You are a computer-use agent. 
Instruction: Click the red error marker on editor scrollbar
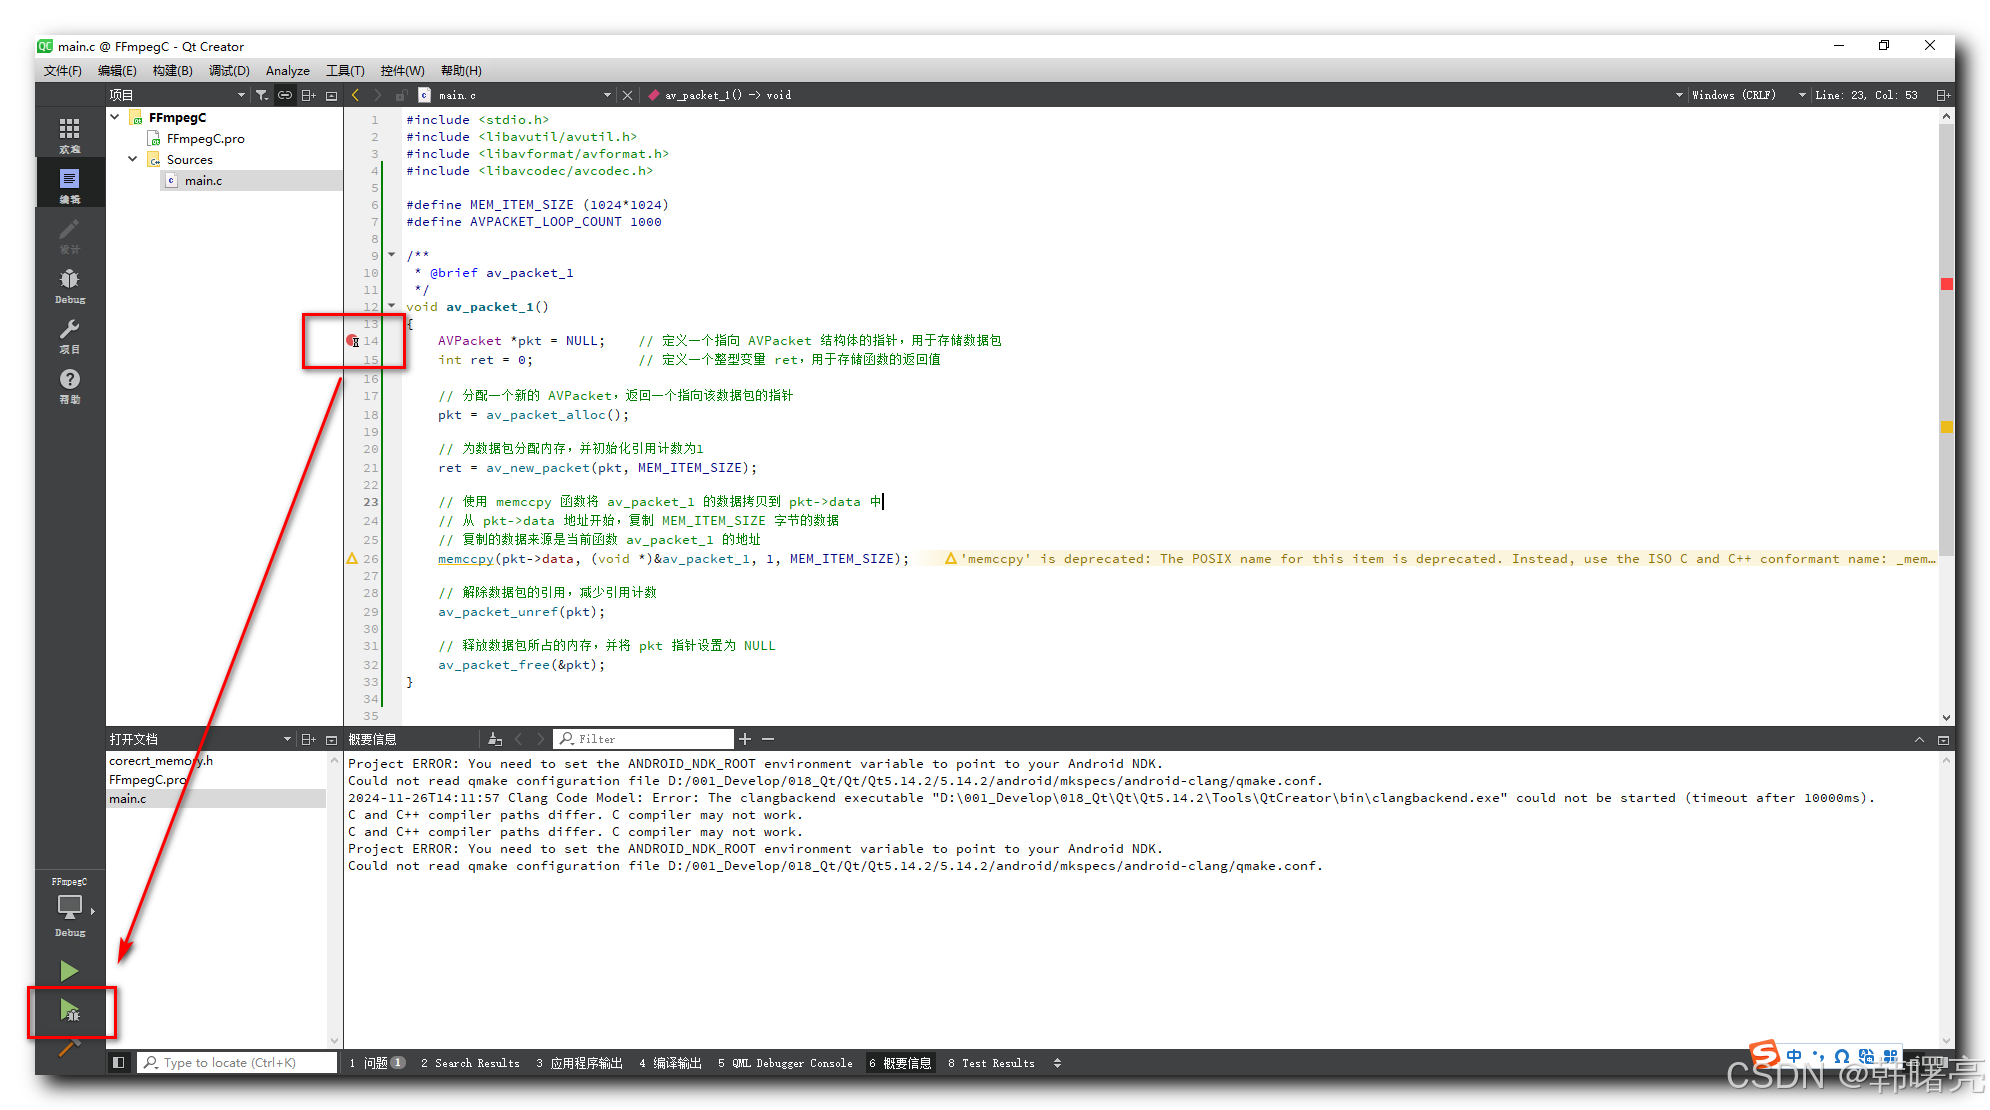[1947, 284]
